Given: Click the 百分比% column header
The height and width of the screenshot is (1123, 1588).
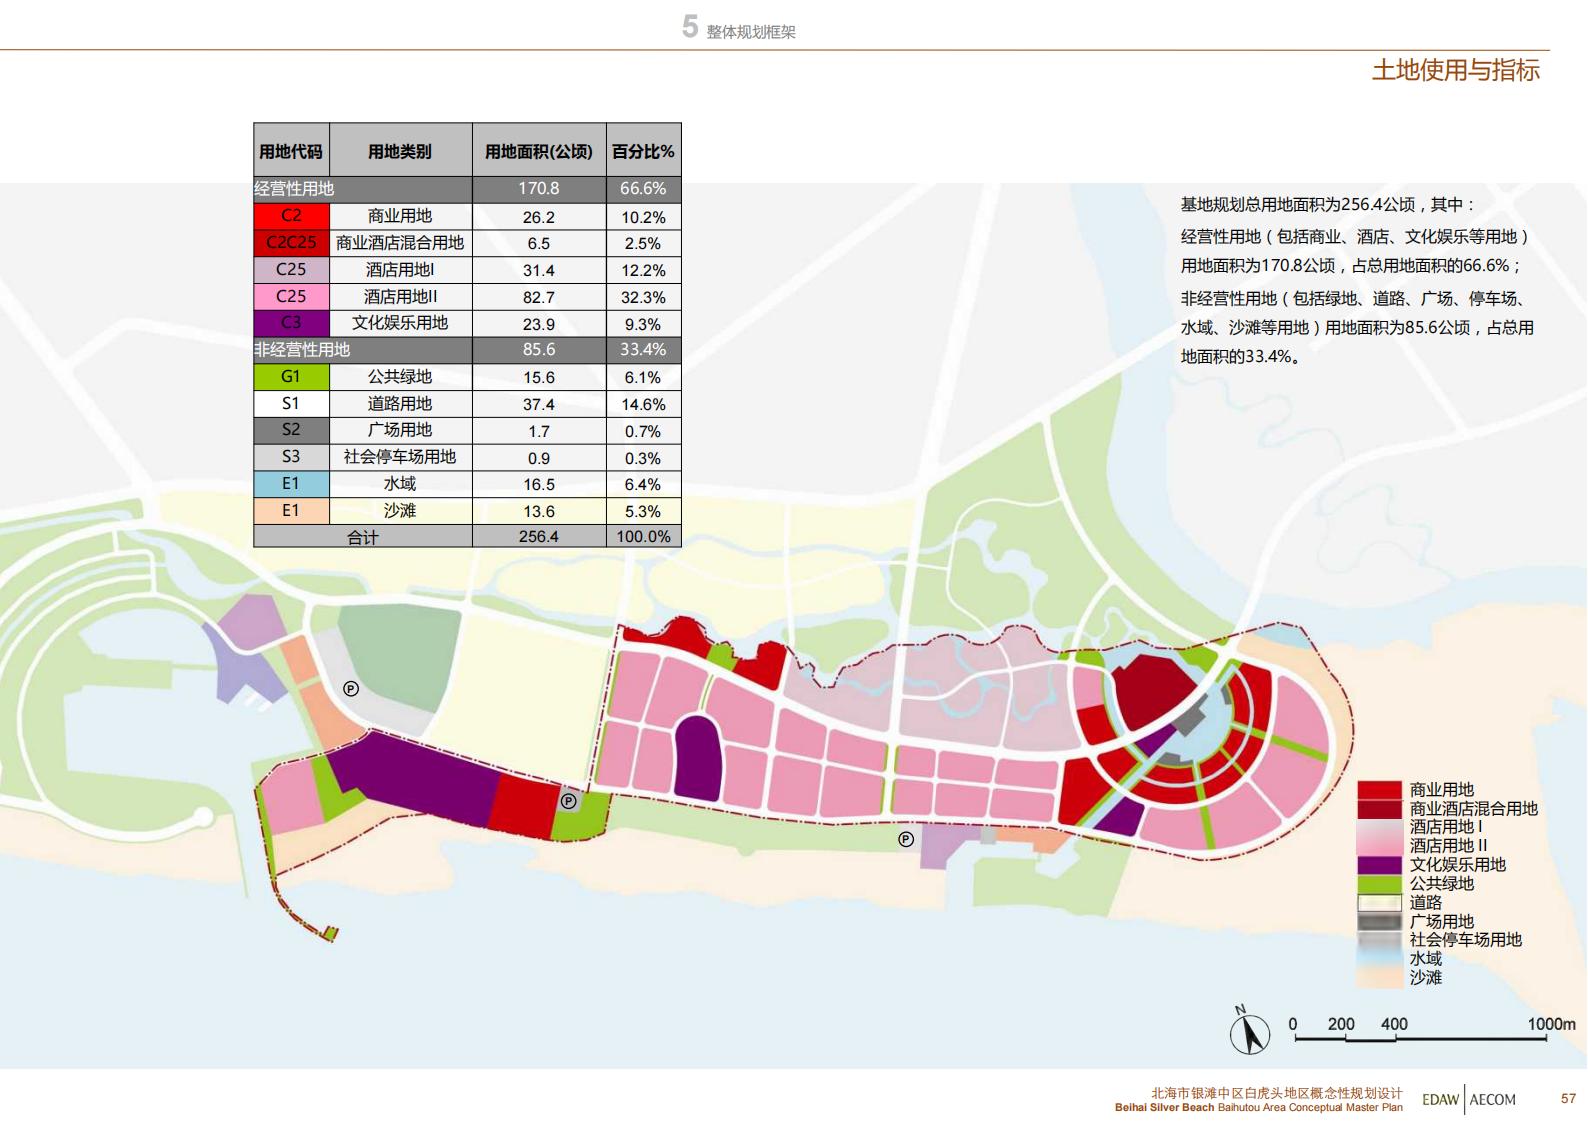Looking at the screenshot, I should 643,151.
